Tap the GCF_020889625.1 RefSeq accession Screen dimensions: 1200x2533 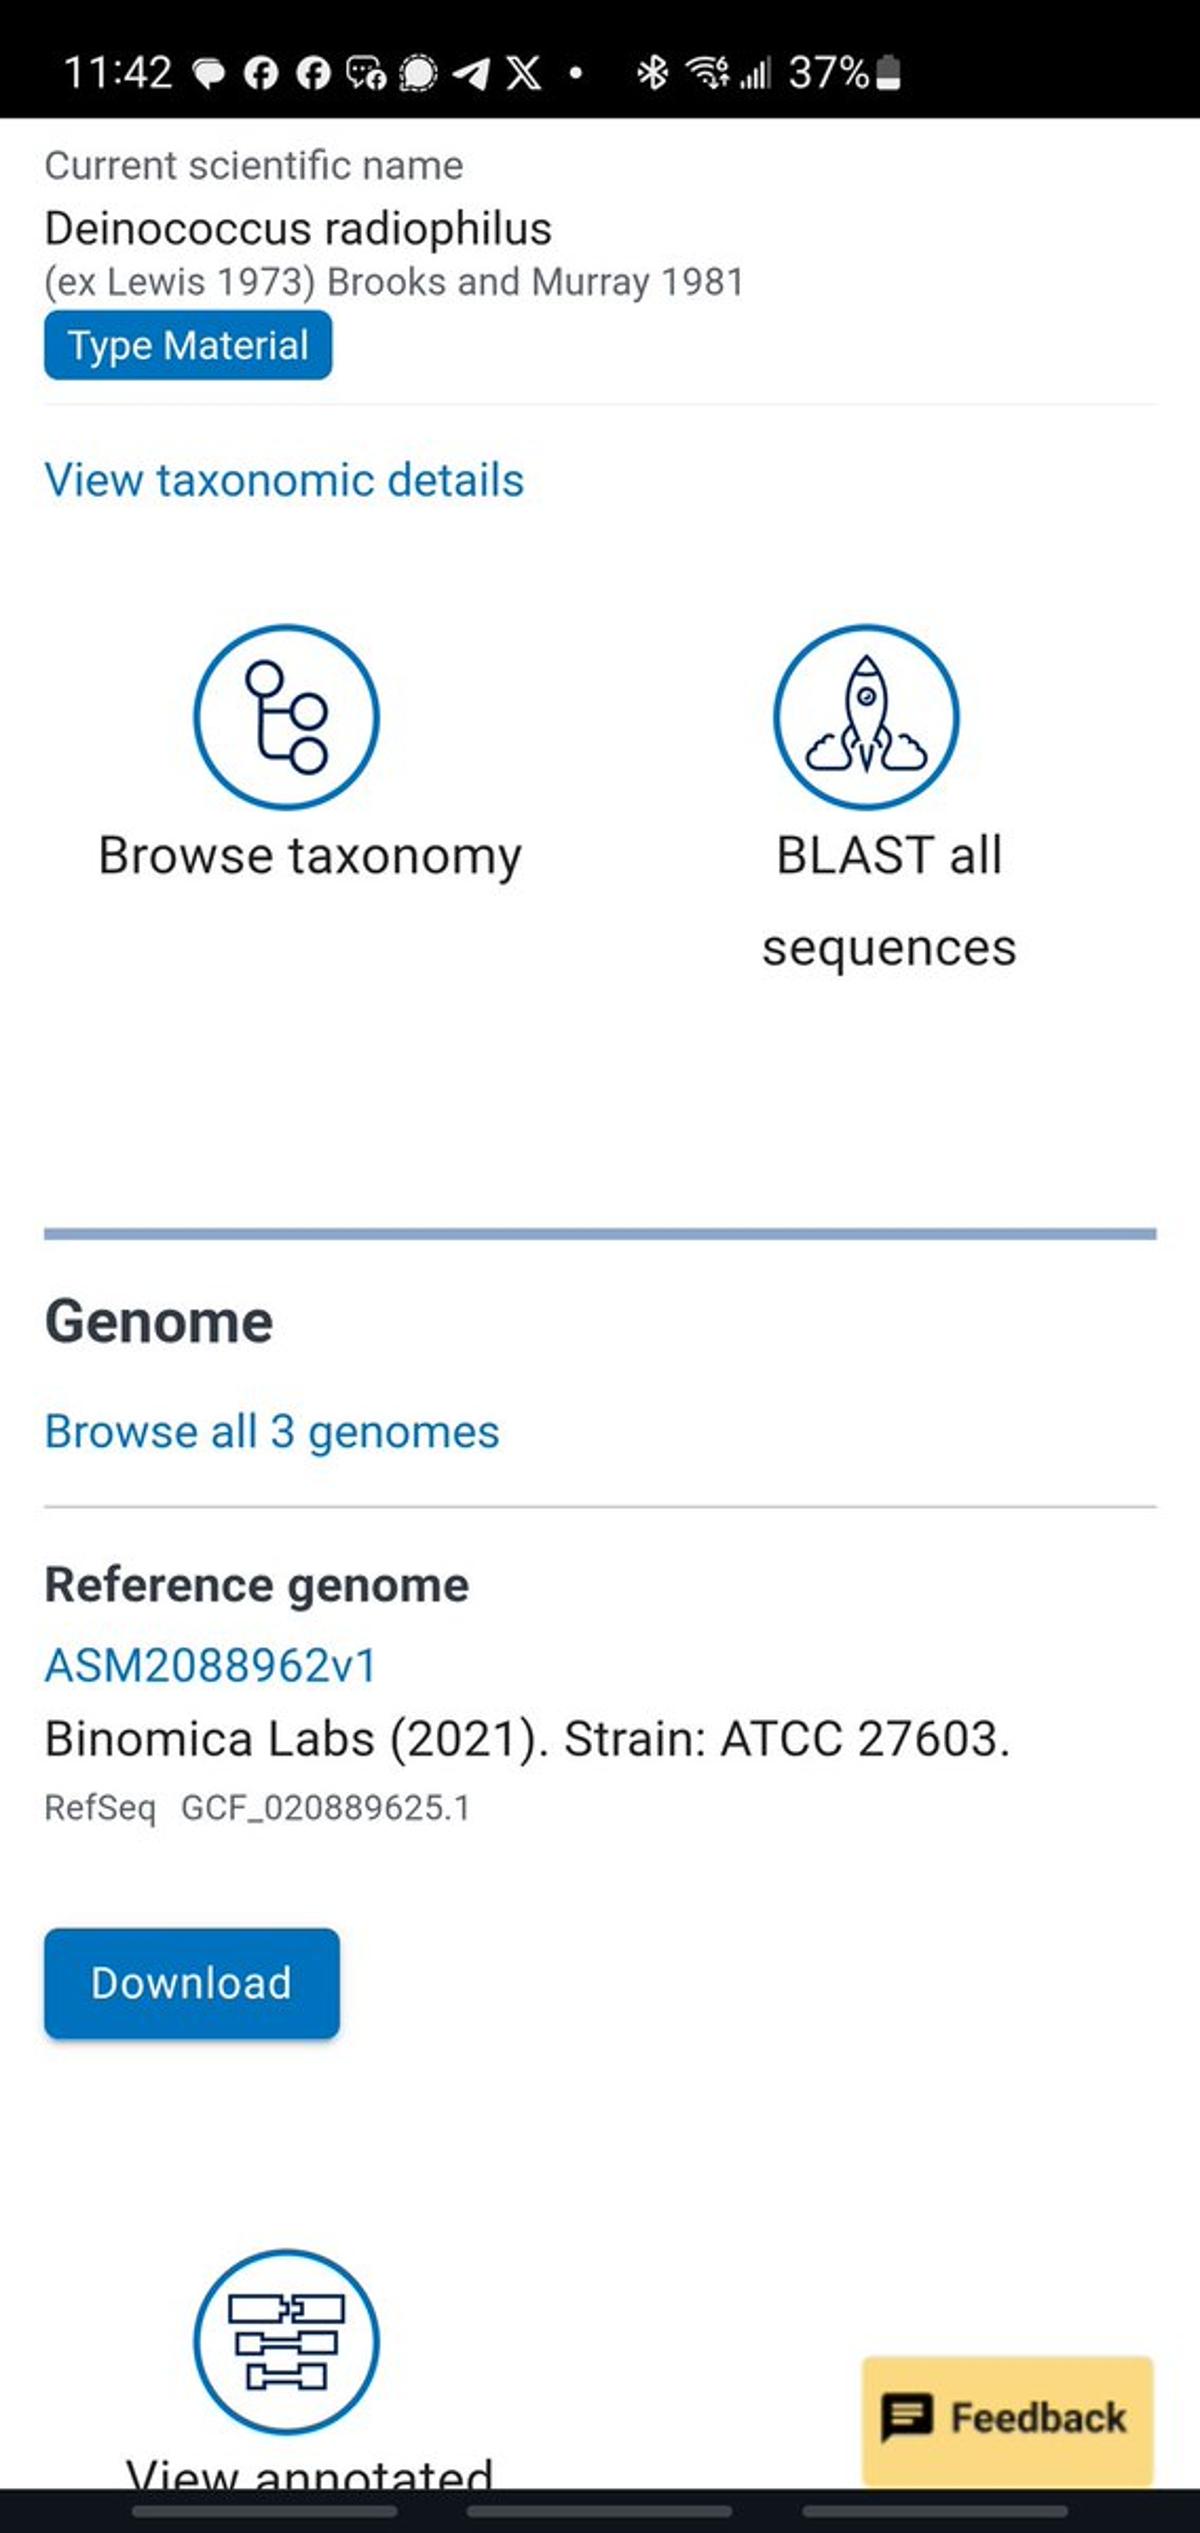[325, 1808]
